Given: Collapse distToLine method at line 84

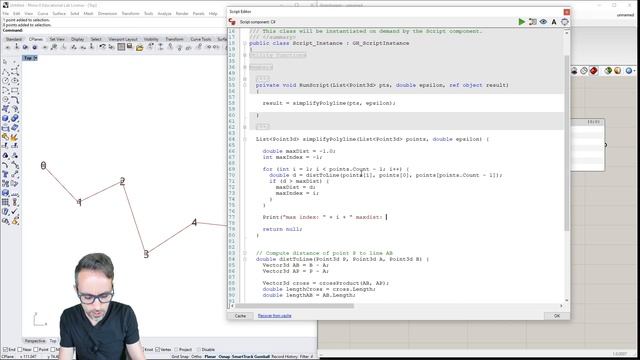Looking at the screenshot, I should coord(244,259).
